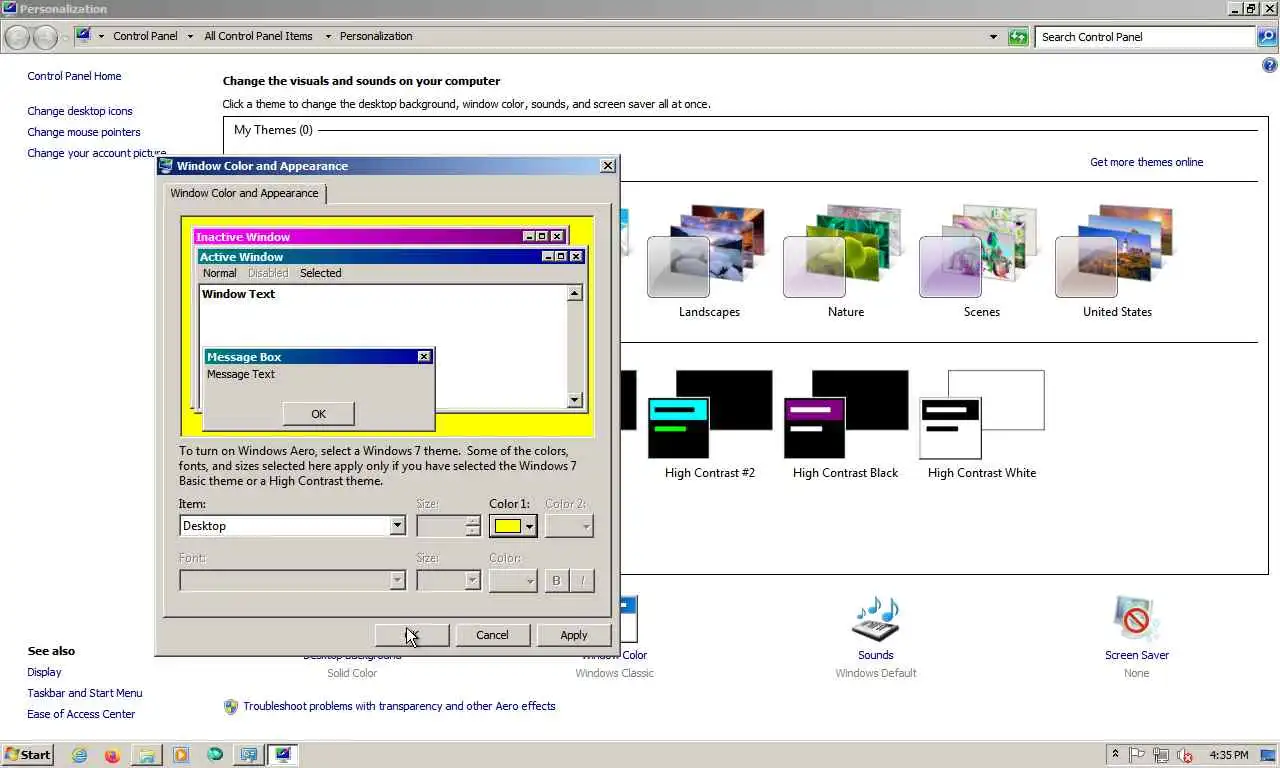Open the Screen Saver icon
This screenshot has height=768, width=1280.
[1137, 619]
